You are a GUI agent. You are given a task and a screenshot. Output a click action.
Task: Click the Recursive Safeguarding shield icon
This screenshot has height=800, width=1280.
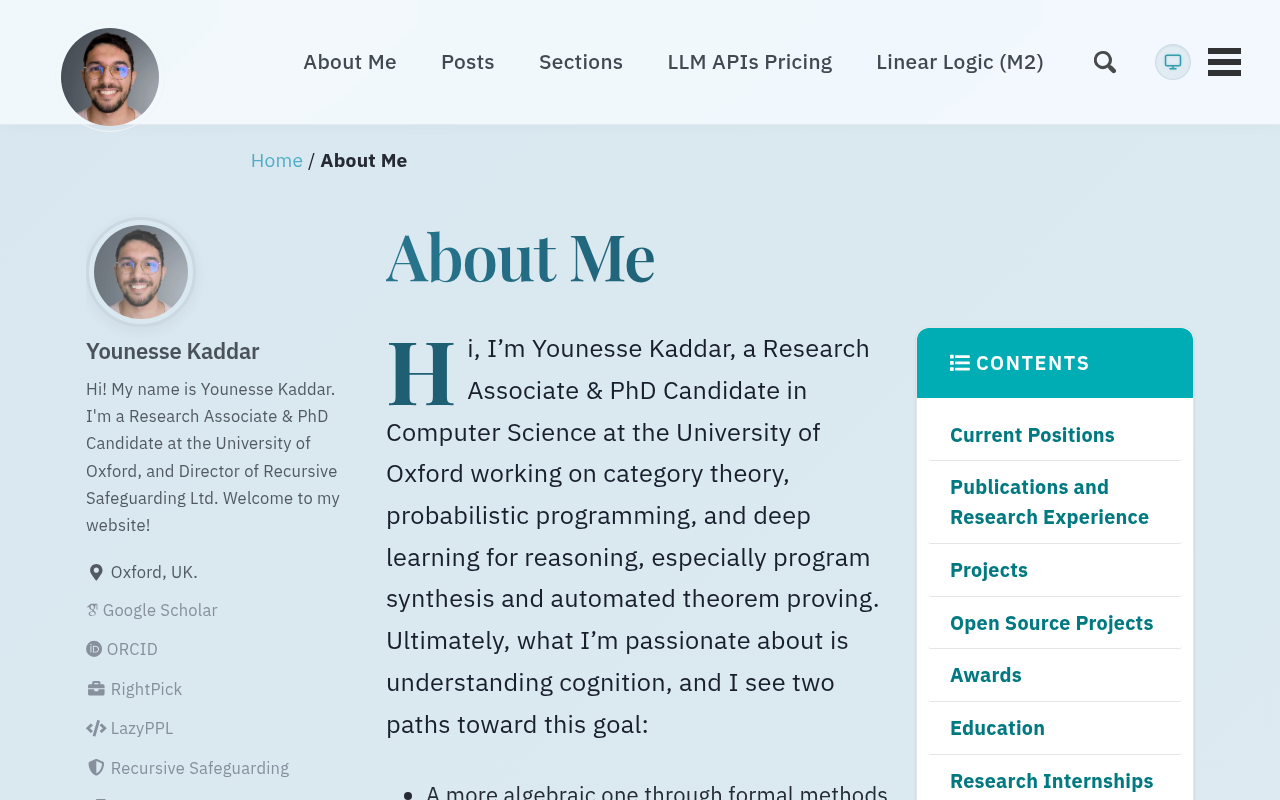[96, 768]
